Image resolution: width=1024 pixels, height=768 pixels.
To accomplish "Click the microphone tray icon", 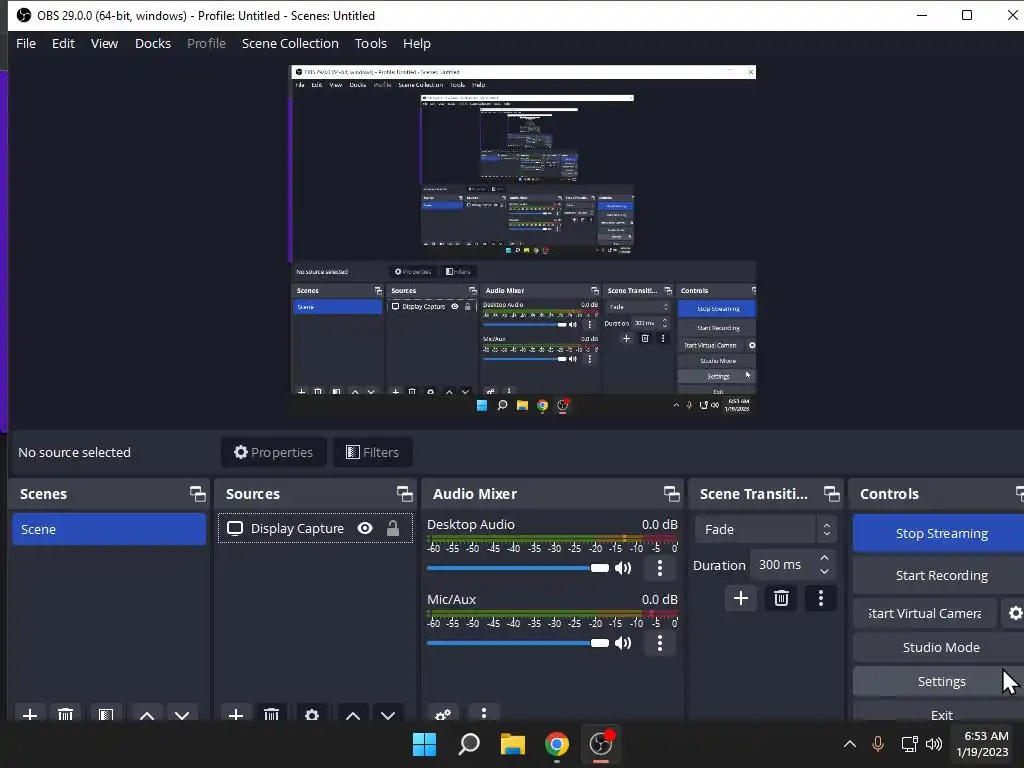I will click(x=878, y=744).
